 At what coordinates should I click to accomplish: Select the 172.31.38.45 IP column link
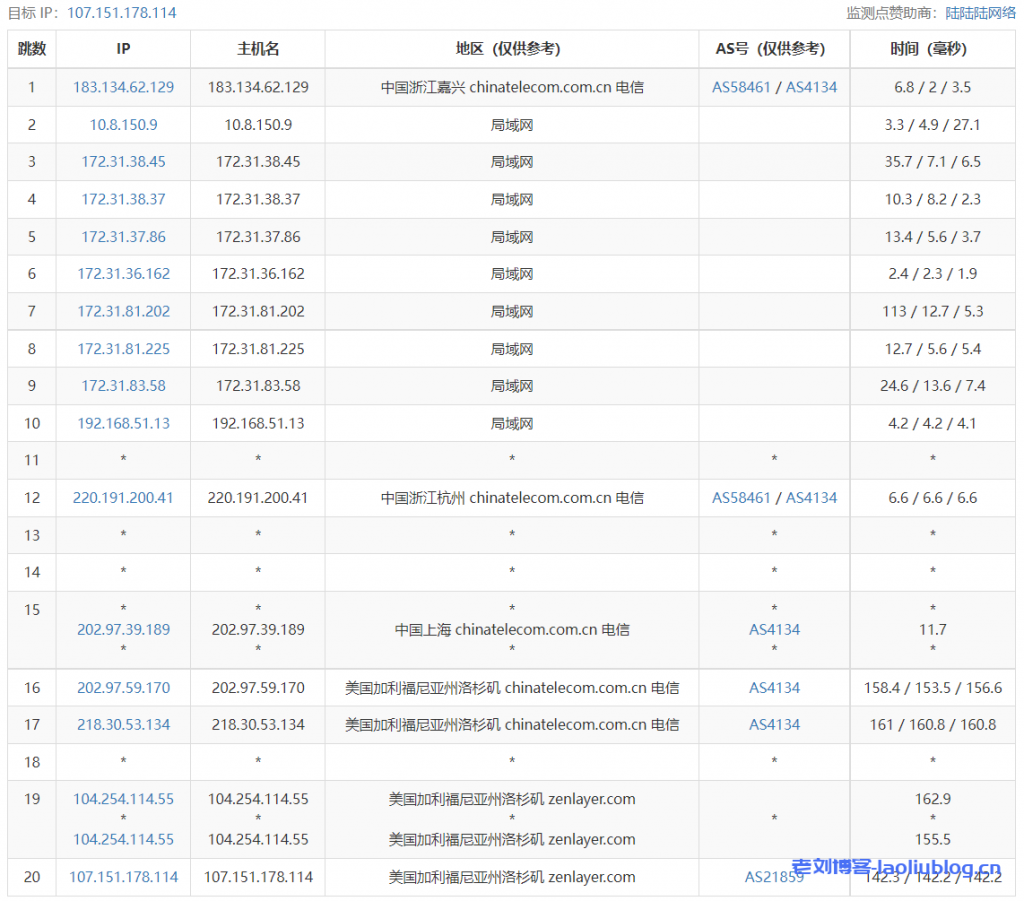click(123, 162)
